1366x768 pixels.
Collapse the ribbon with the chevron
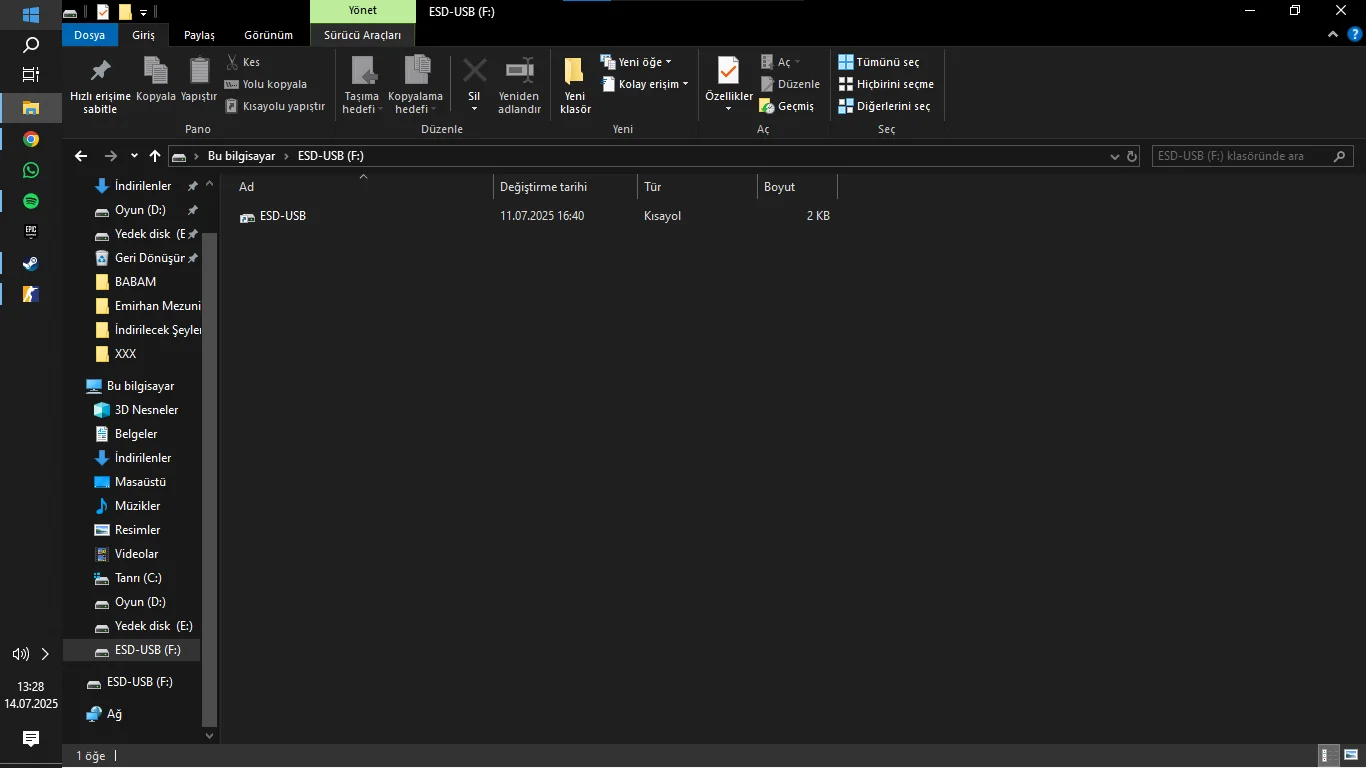point(1333,34)
